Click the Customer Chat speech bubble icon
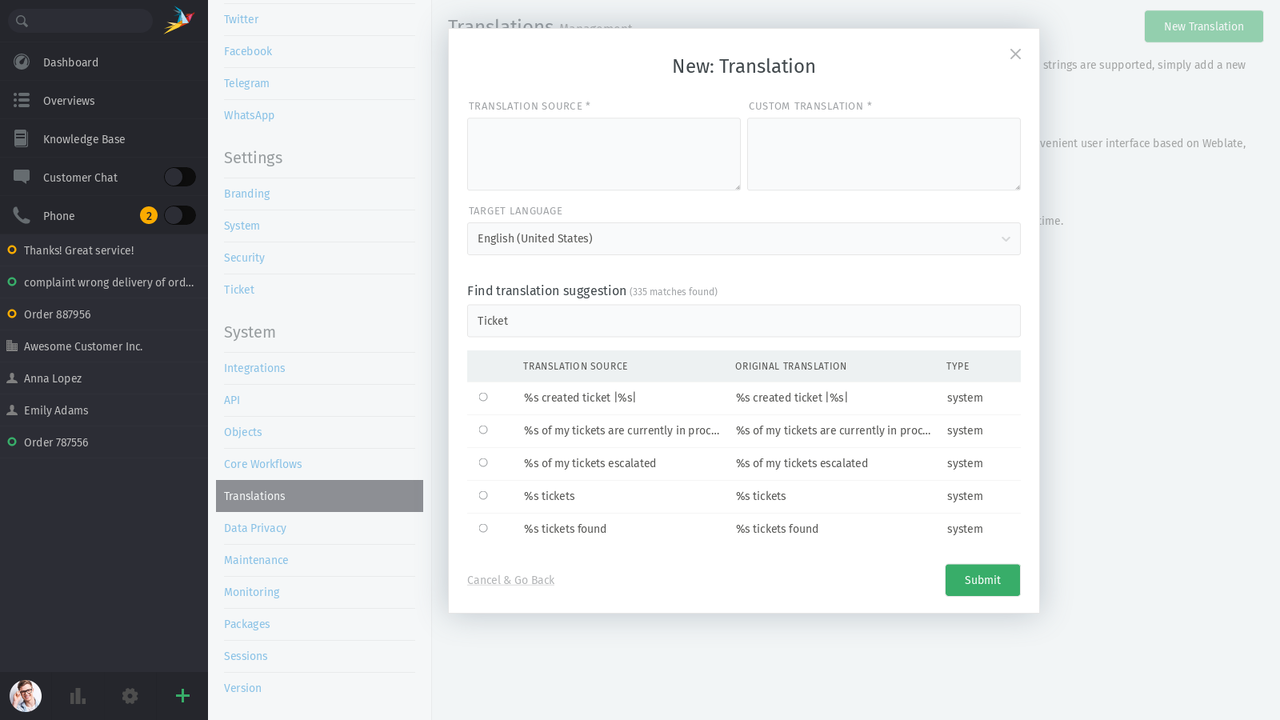The image size is (1280, 720). (21, 176)
